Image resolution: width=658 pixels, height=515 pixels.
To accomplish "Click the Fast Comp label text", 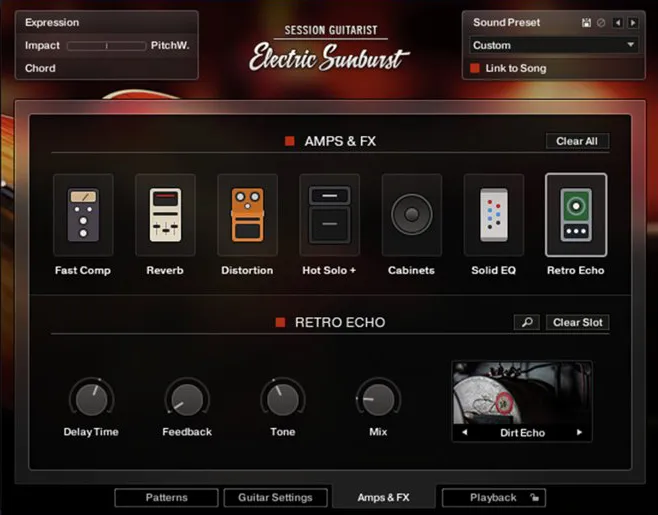I will pyautogui.click(x=83, y=270).
